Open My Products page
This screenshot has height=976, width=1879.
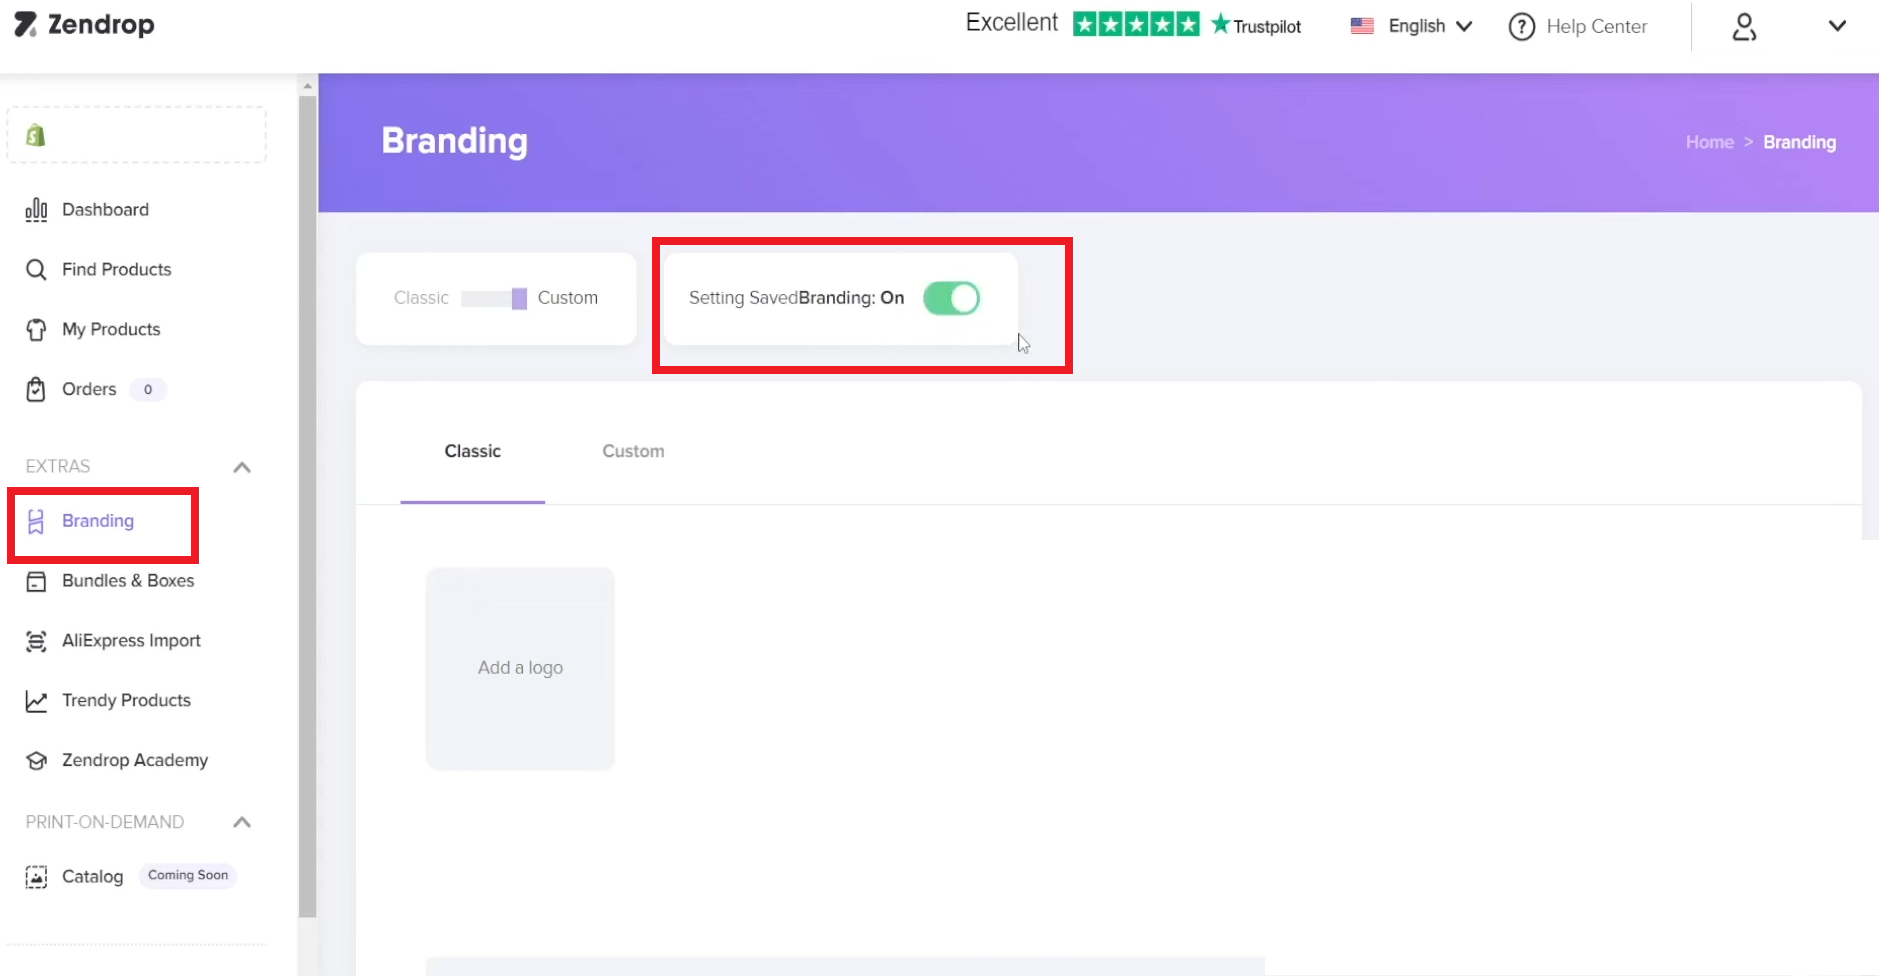click(111, 329)
